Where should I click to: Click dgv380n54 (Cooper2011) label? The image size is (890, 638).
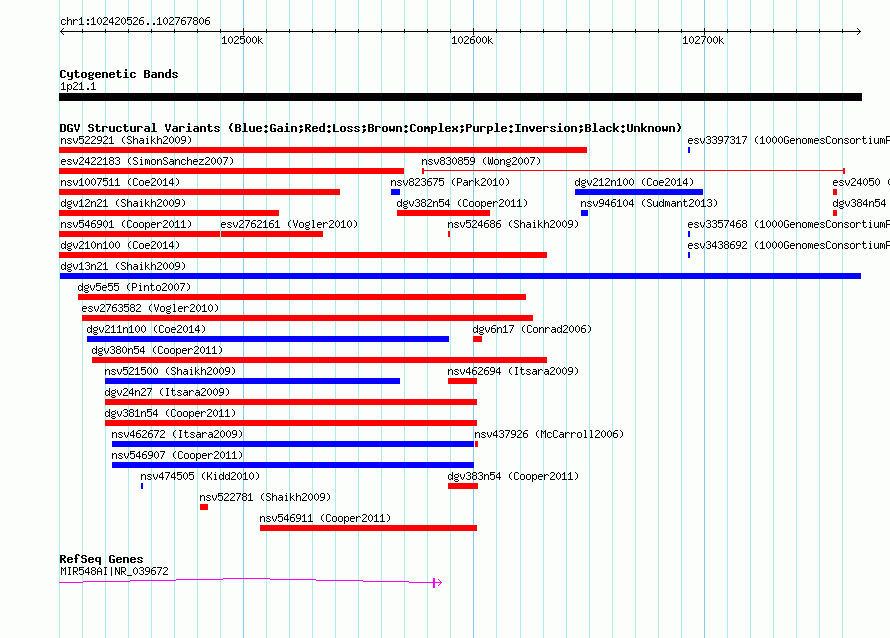tap(157, 350)
